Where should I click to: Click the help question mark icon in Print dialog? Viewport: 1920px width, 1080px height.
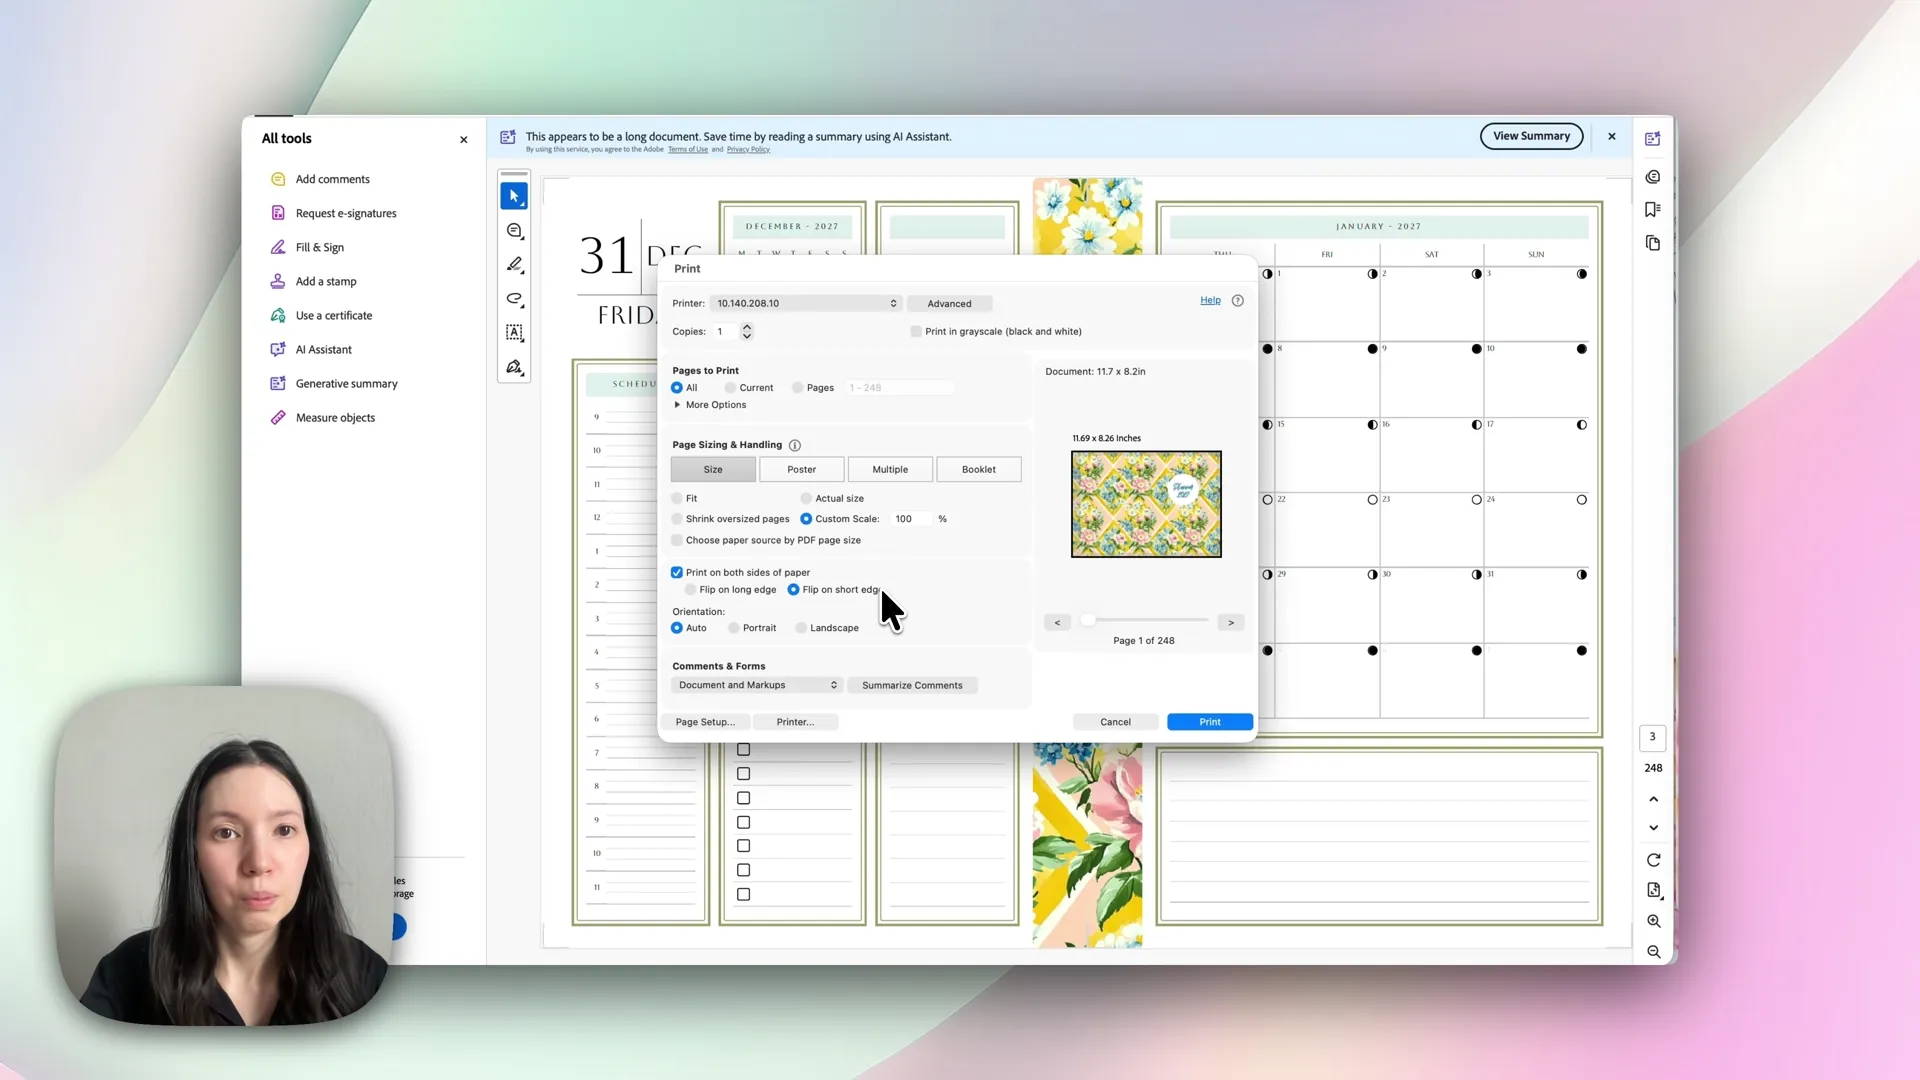point(1238,300)
